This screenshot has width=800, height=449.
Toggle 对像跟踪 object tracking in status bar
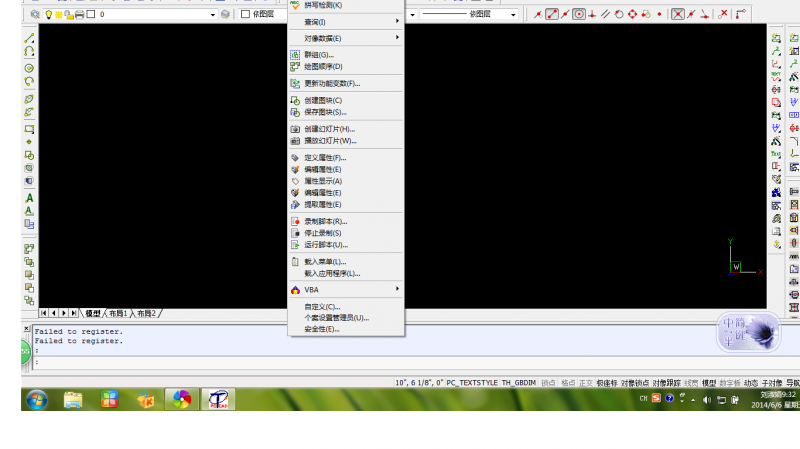pos(666,383)
